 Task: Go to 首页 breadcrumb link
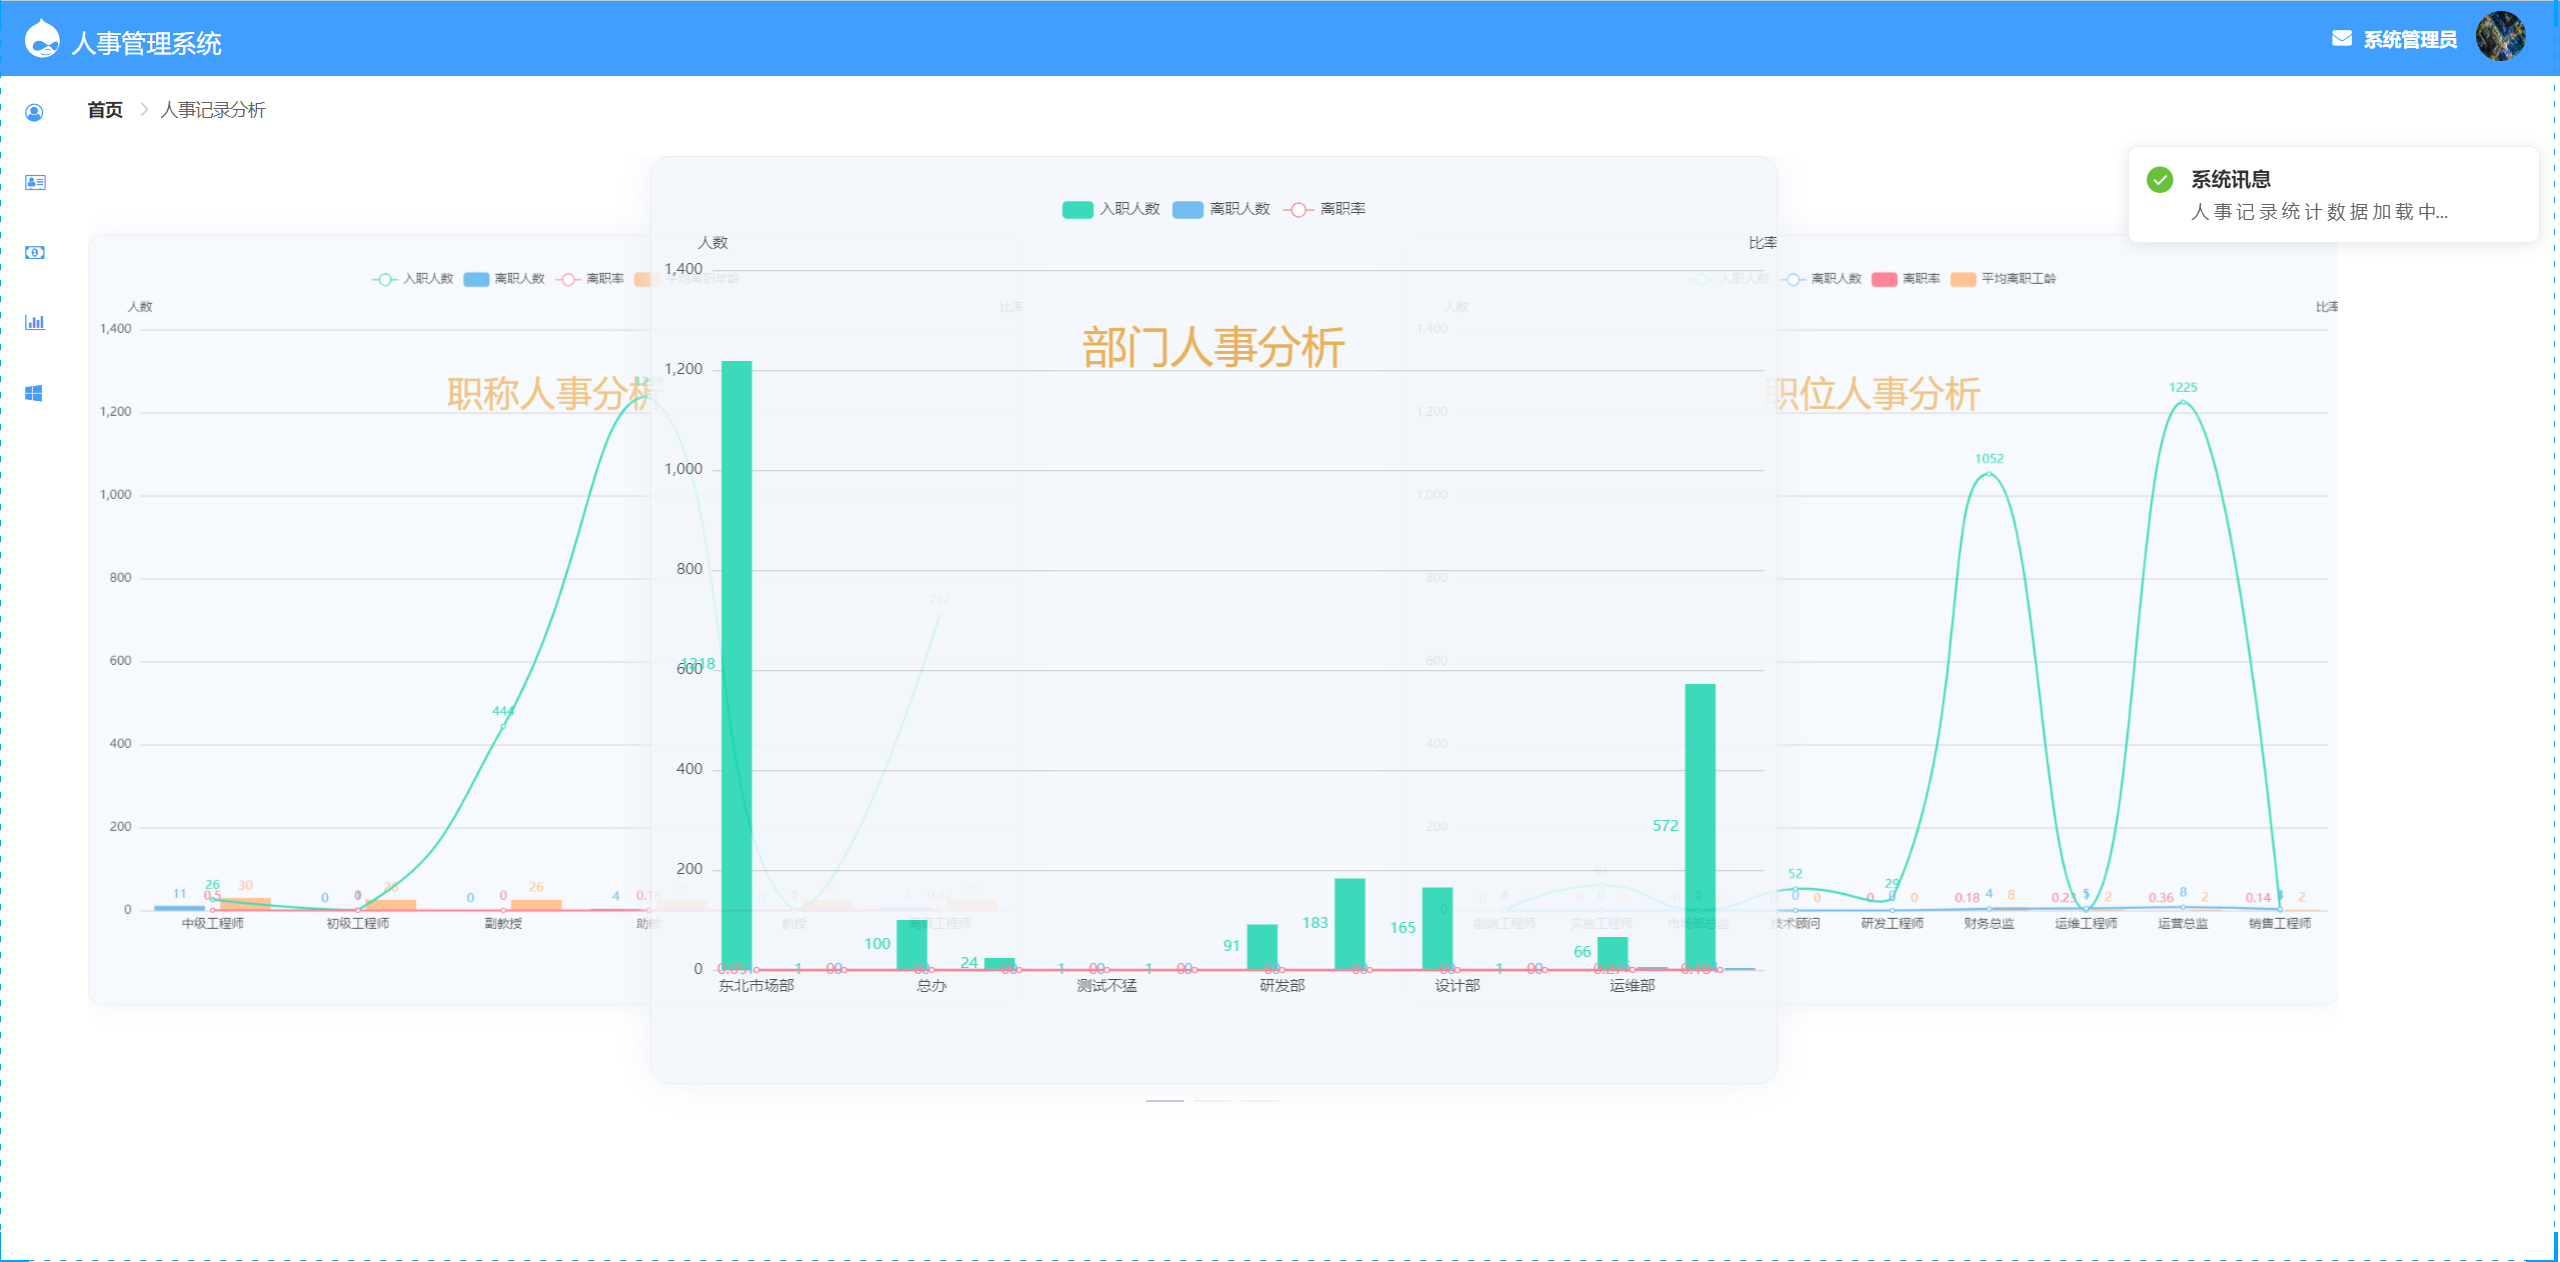[x=105, y=110]
